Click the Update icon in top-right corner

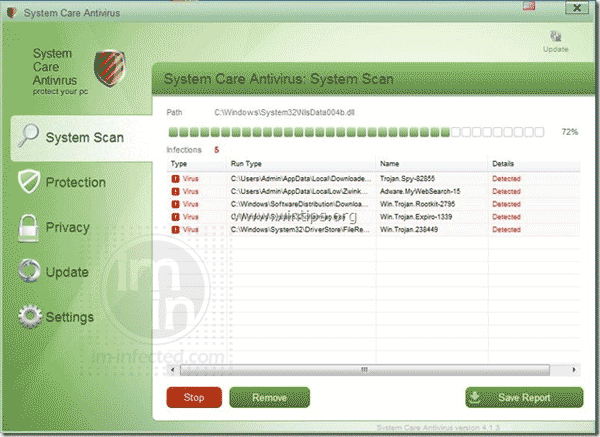(x=556, y=36)
